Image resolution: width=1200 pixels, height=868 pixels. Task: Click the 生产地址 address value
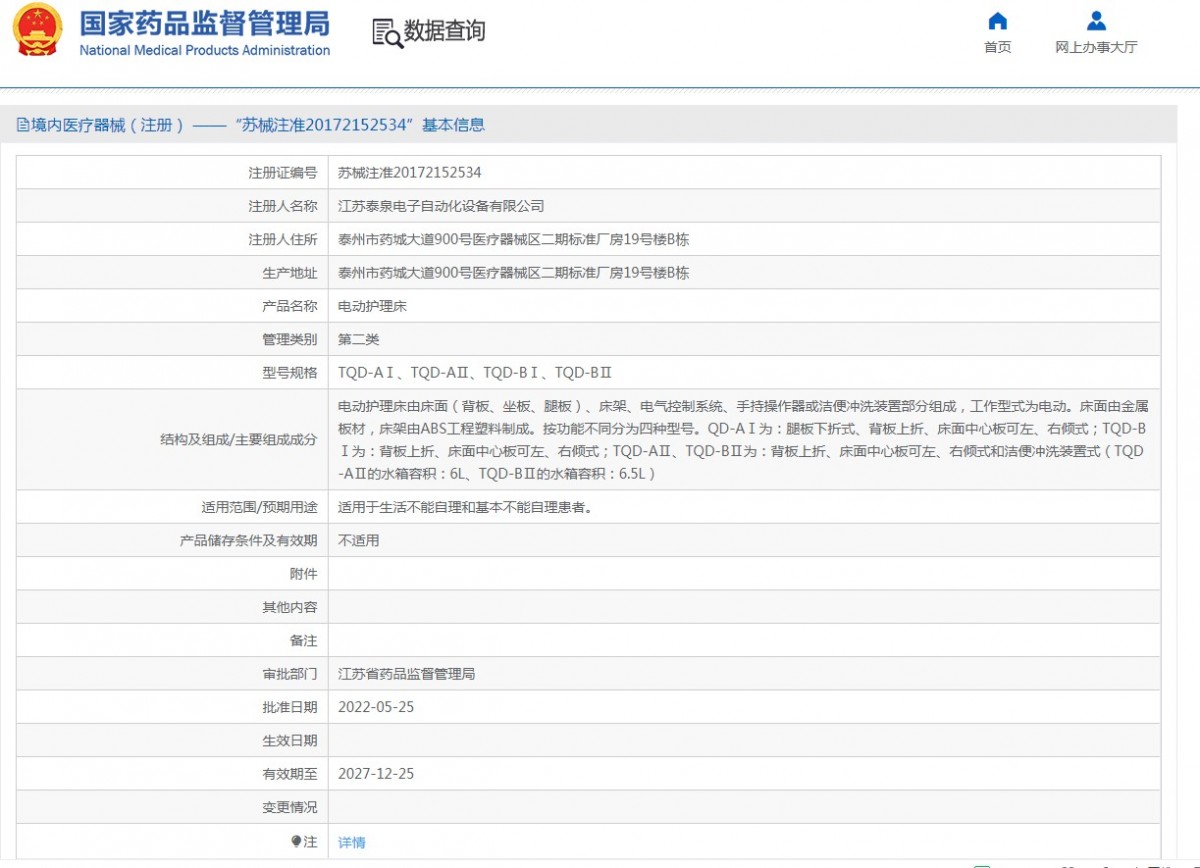click(x=514, y=273)
